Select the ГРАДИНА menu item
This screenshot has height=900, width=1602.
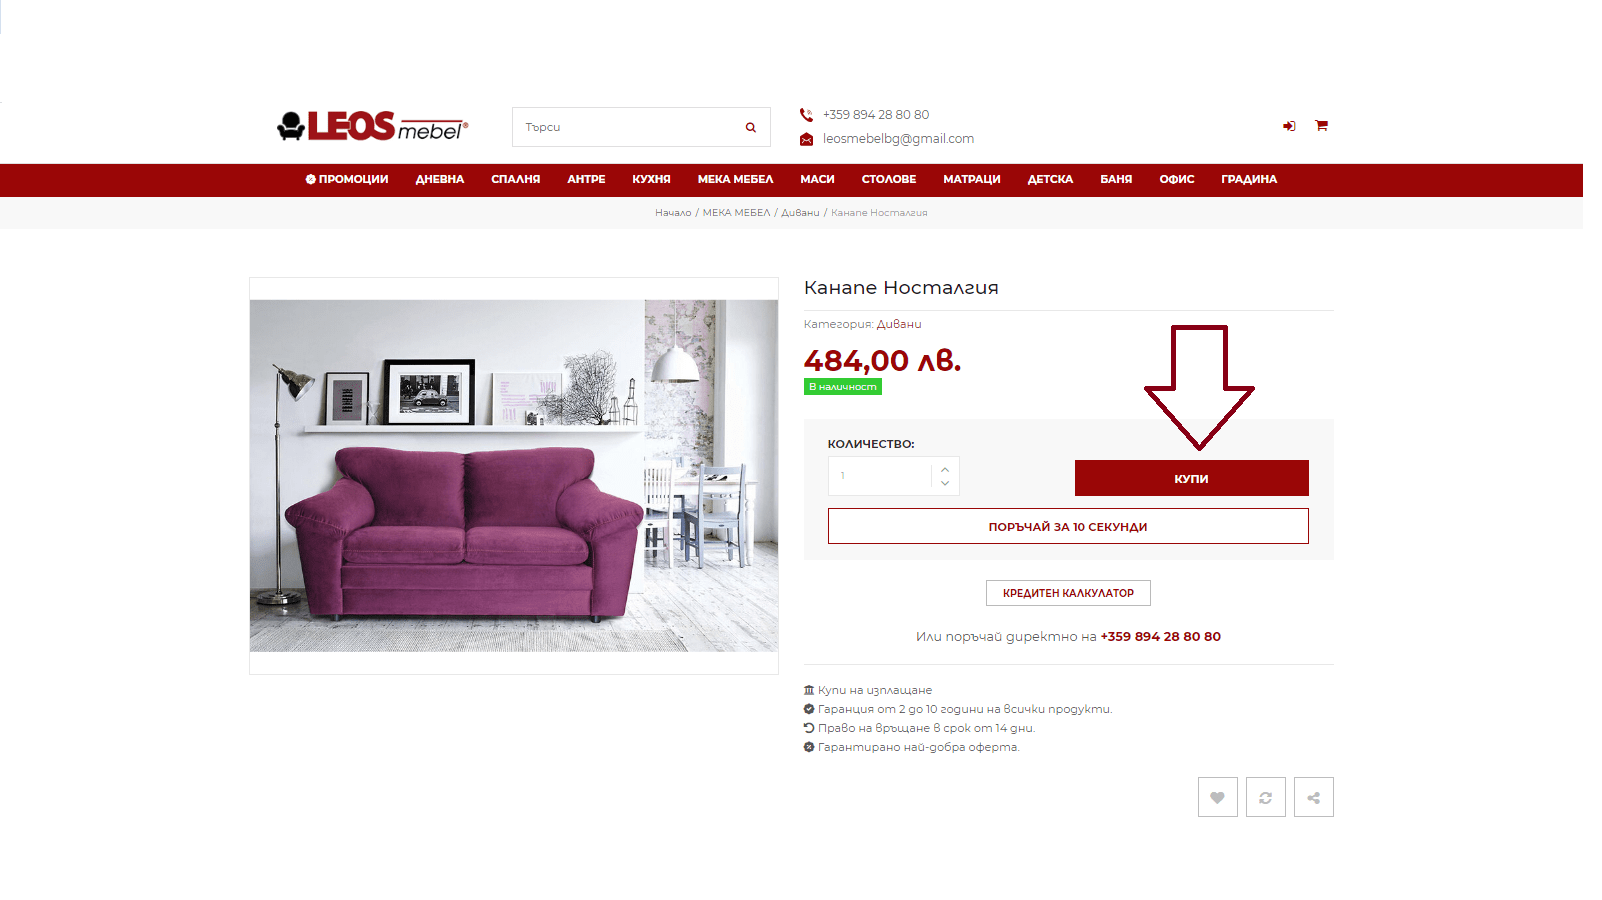point(1249,180)
